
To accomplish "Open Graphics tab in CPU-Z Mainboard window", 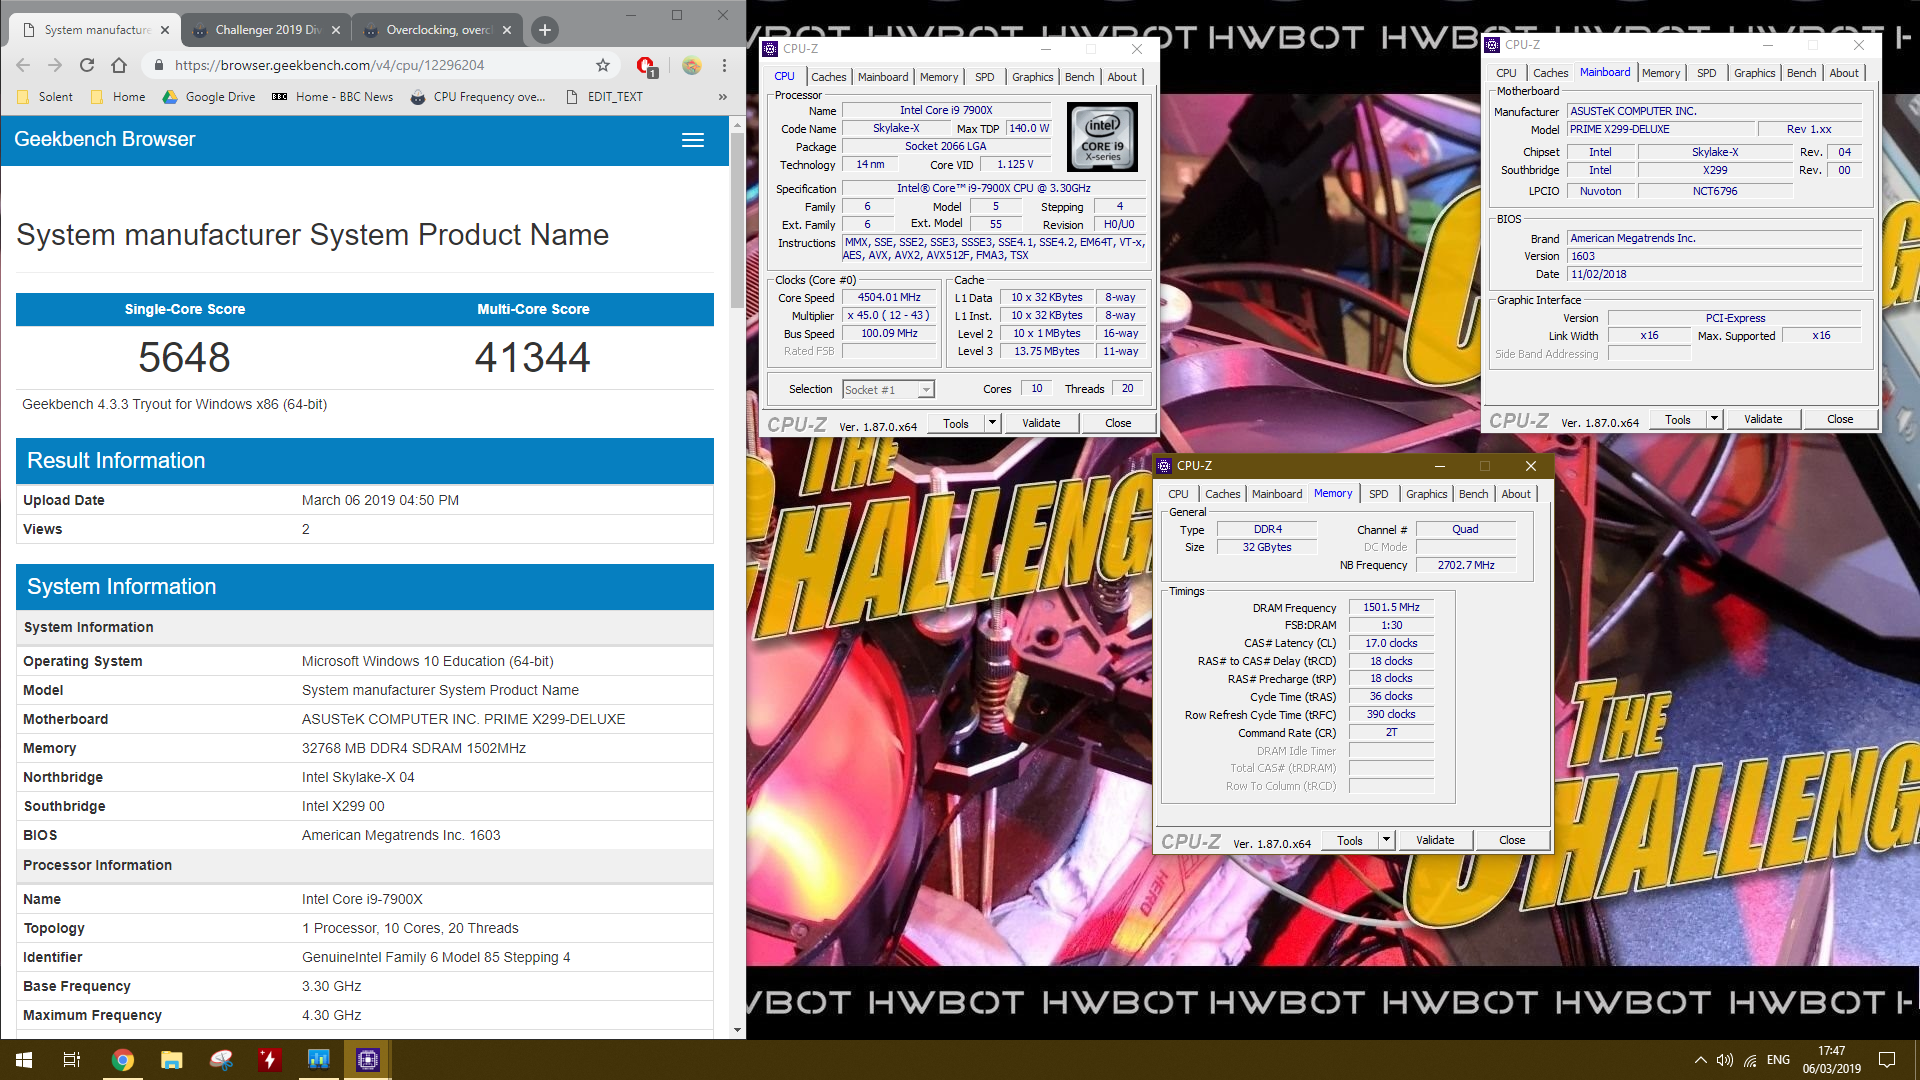I will click(x=1754, y=73).
